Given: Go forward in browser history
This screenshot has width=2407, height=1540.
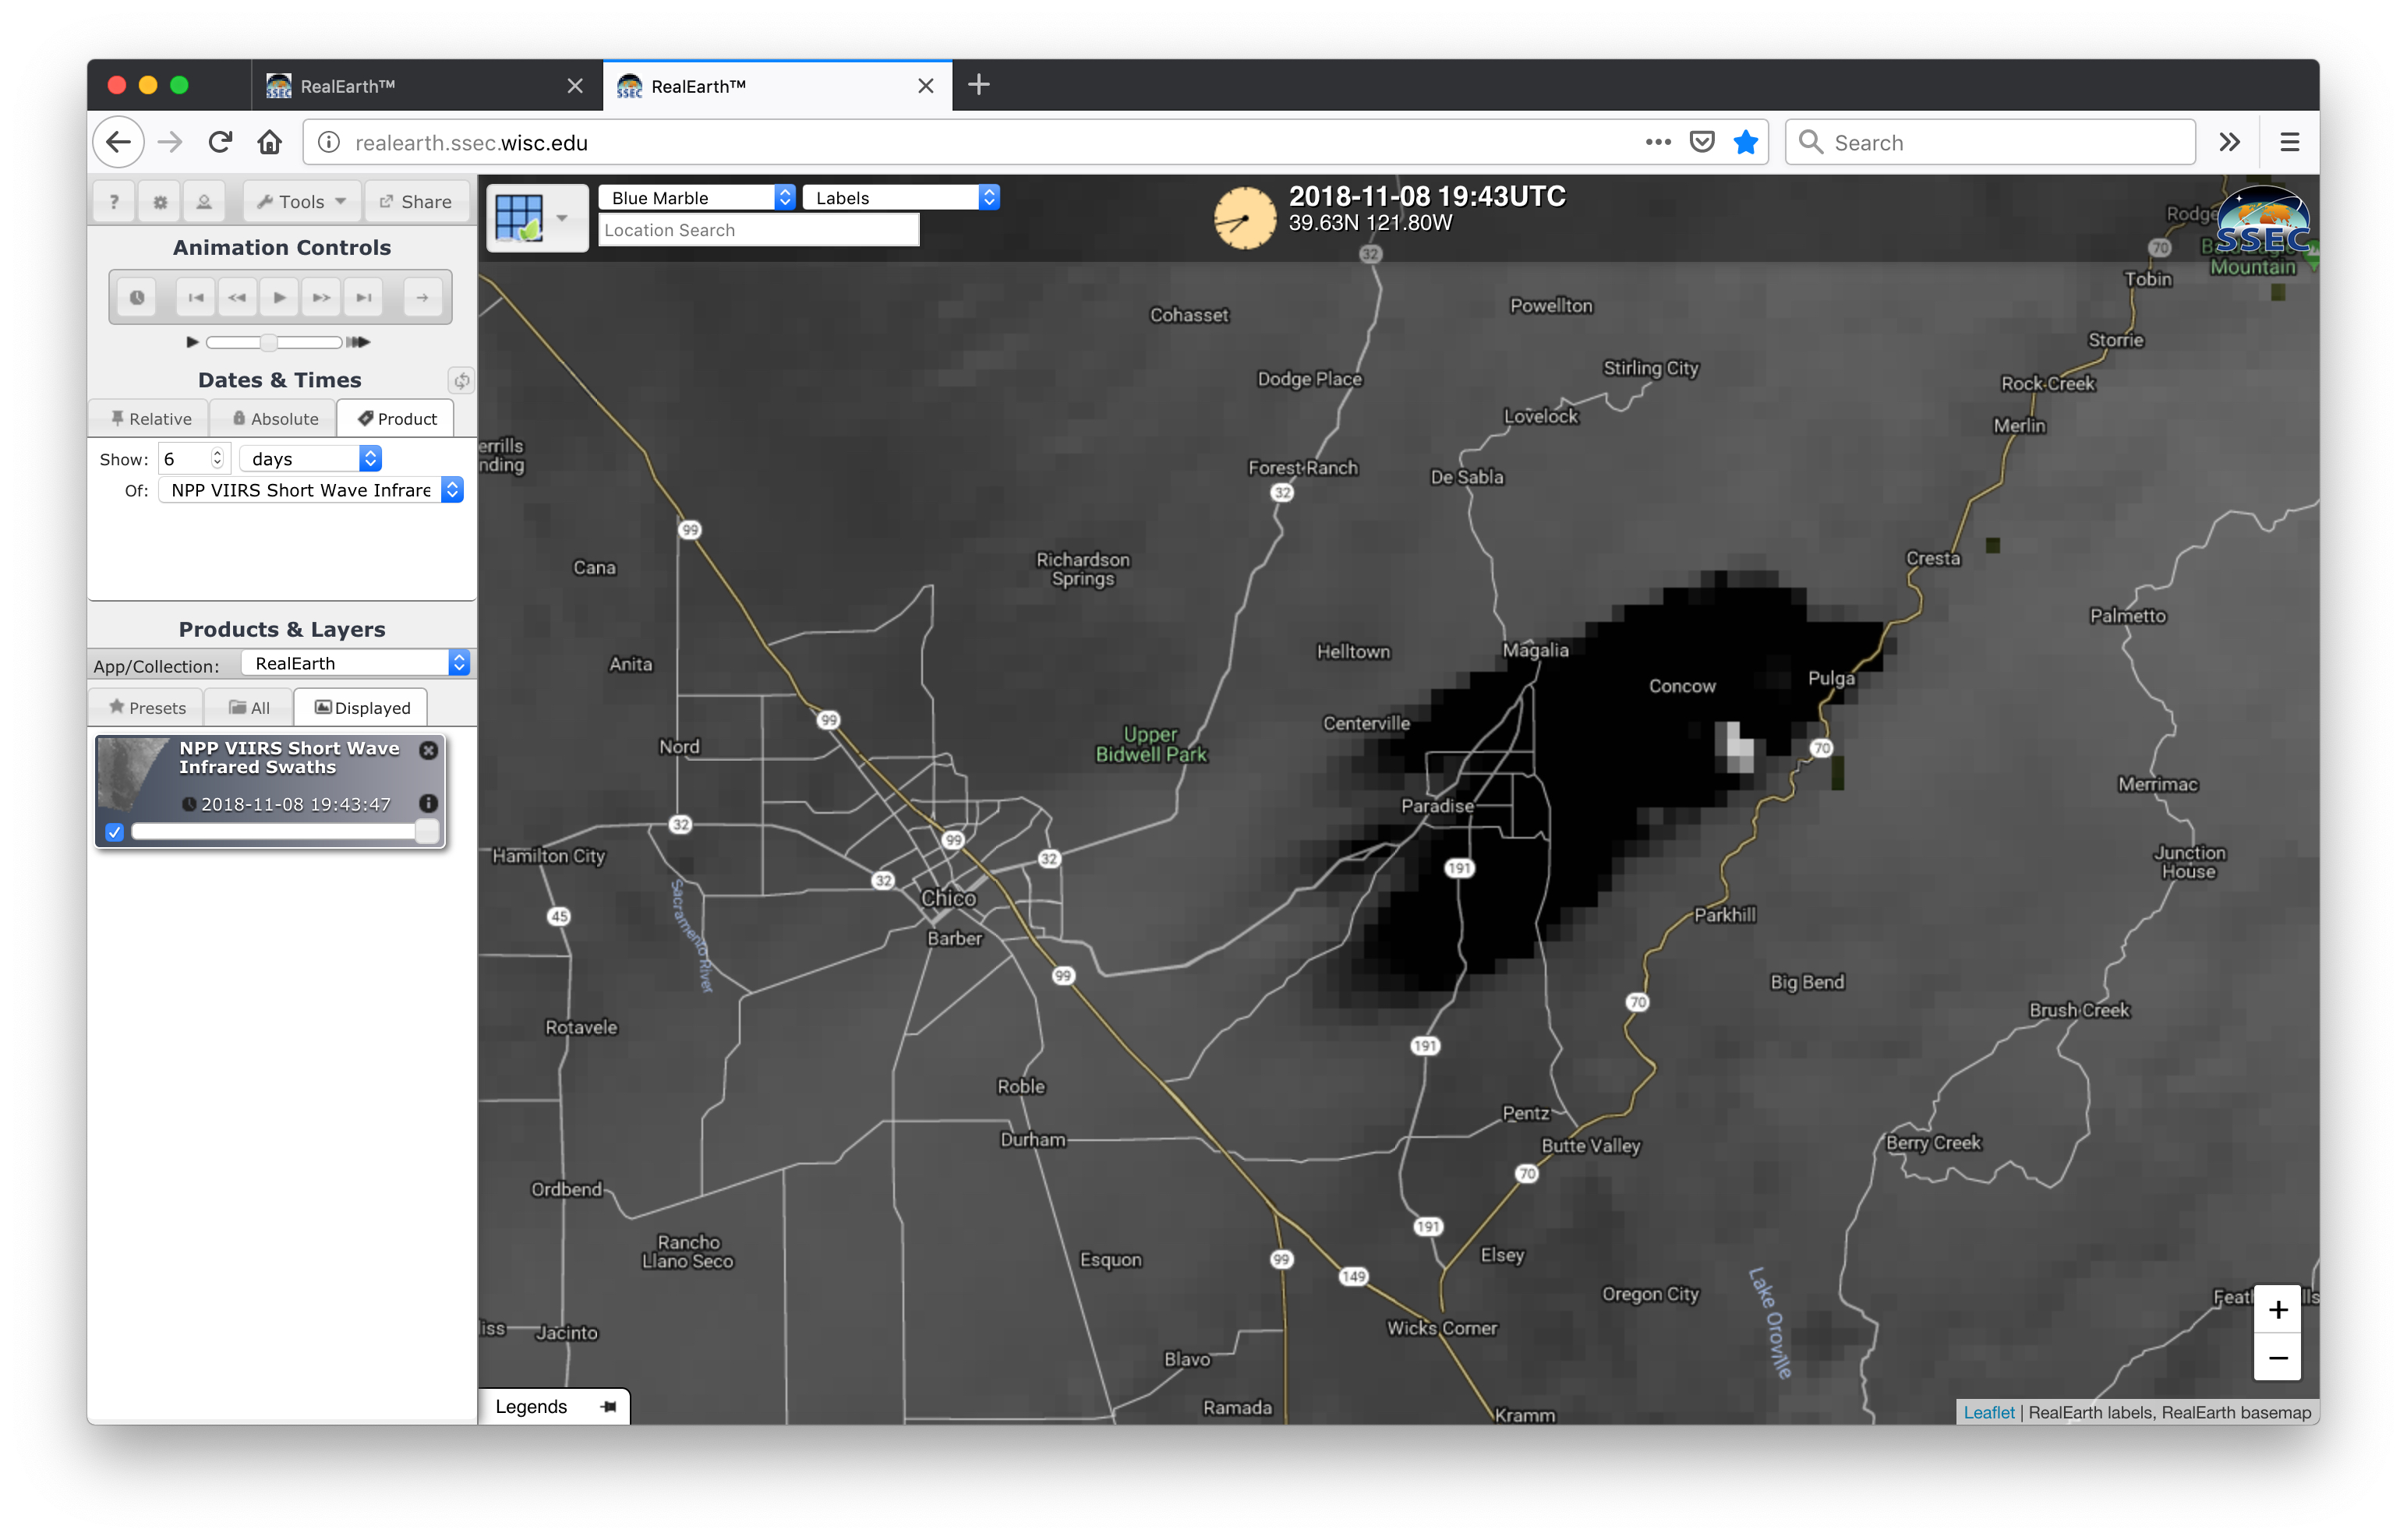Looking at the screenshot, I should tap(170, 142).
